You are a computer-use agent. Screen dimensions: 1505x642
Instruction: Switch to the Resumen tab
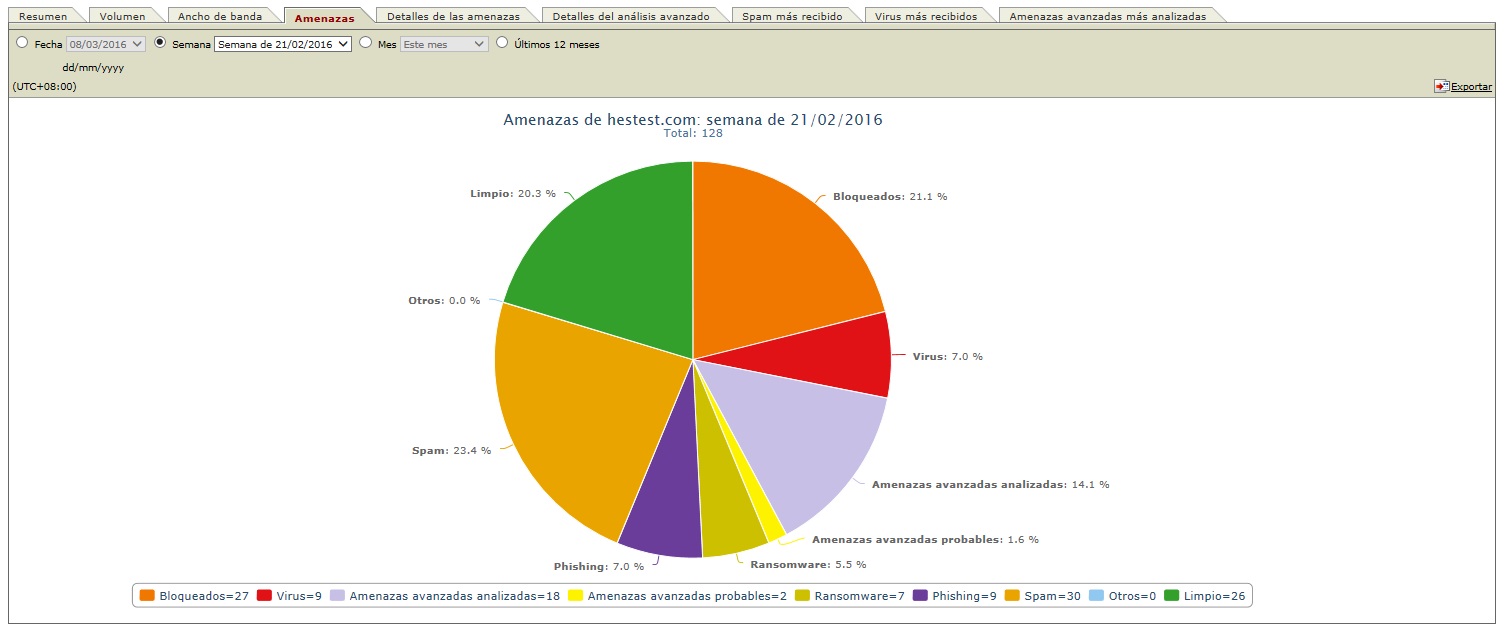pos(43,16)
